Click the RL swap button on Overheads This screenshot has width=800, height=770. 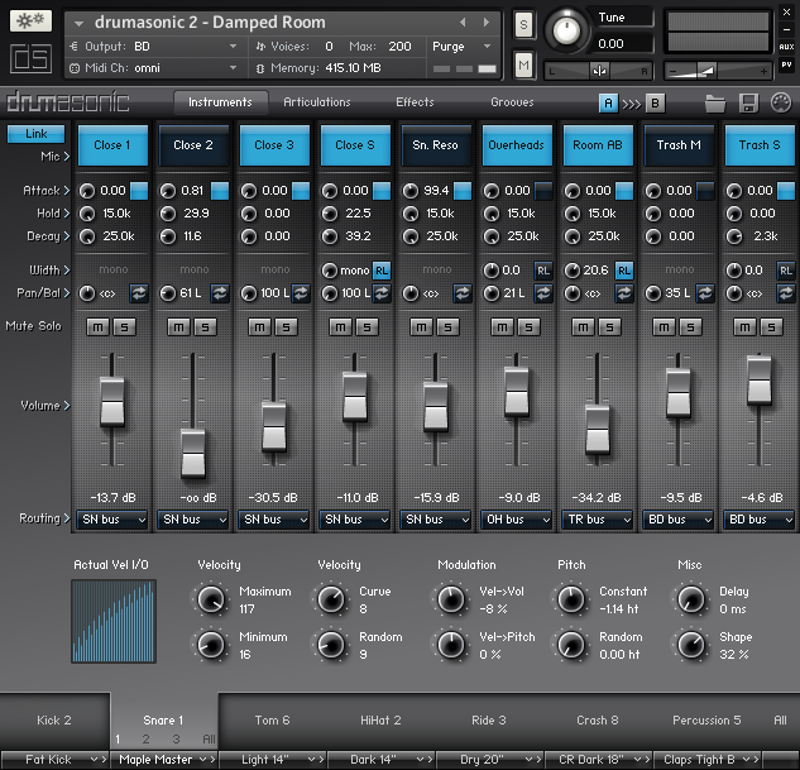tap(543, 270)
